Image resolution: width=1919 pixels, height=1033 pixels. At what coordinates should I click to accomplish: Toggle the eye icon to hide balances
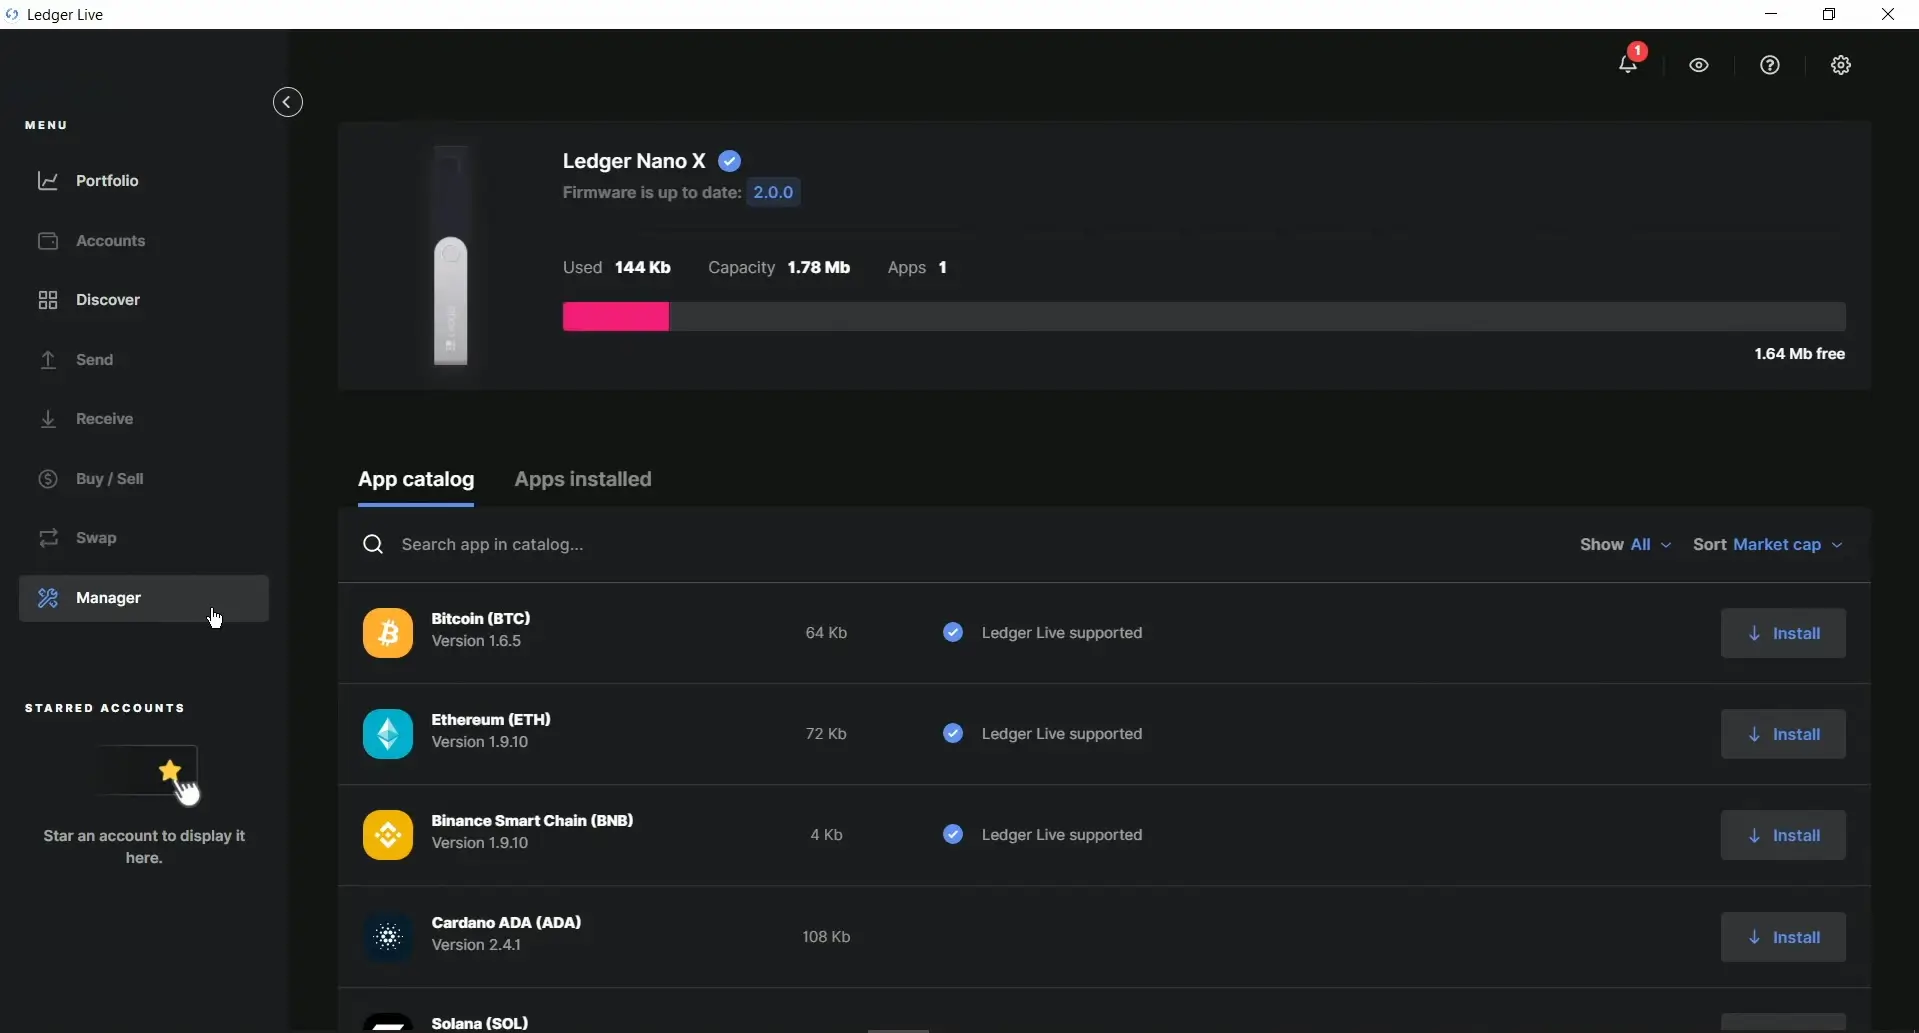click(x=1699, y=65)
